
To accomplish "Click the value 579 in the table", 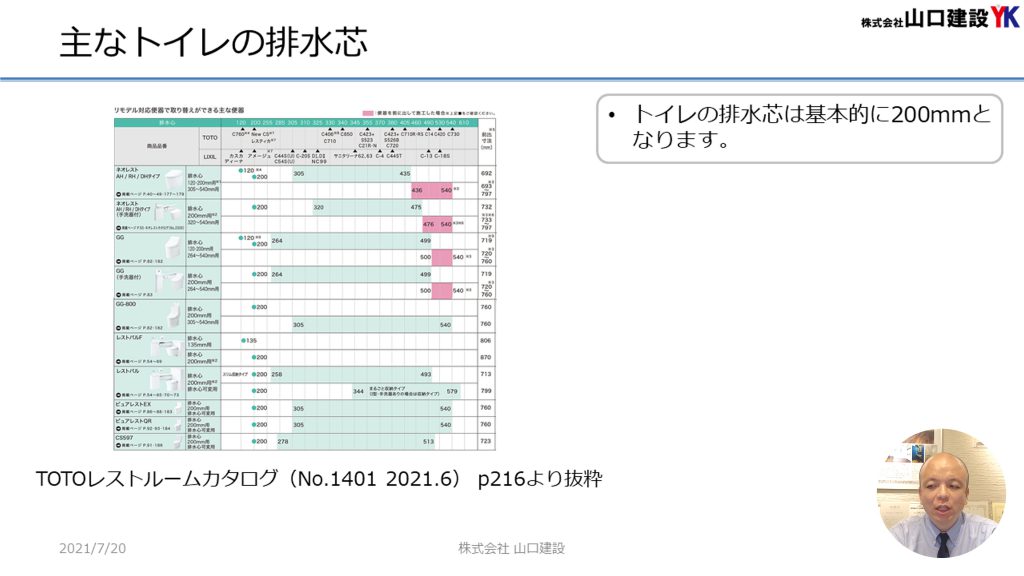I will click(x=452, y=392).
